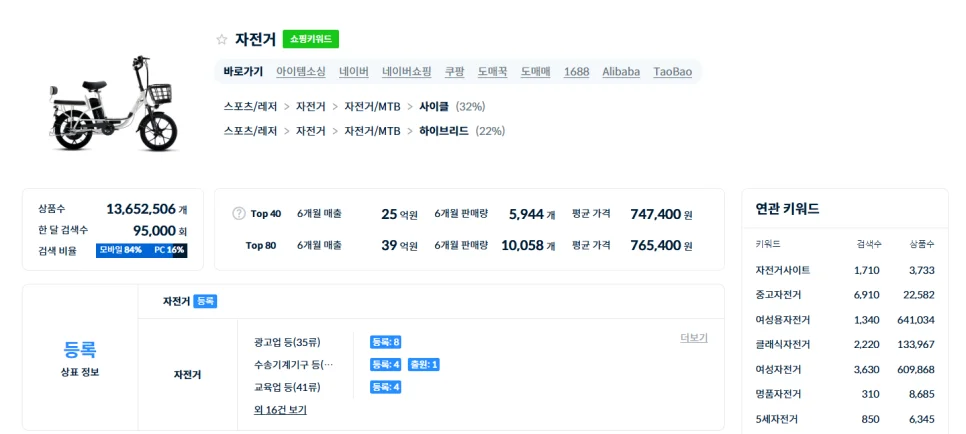Click the 모바일 84% search ratio bar
966x434 pixels.
[122, 250]
